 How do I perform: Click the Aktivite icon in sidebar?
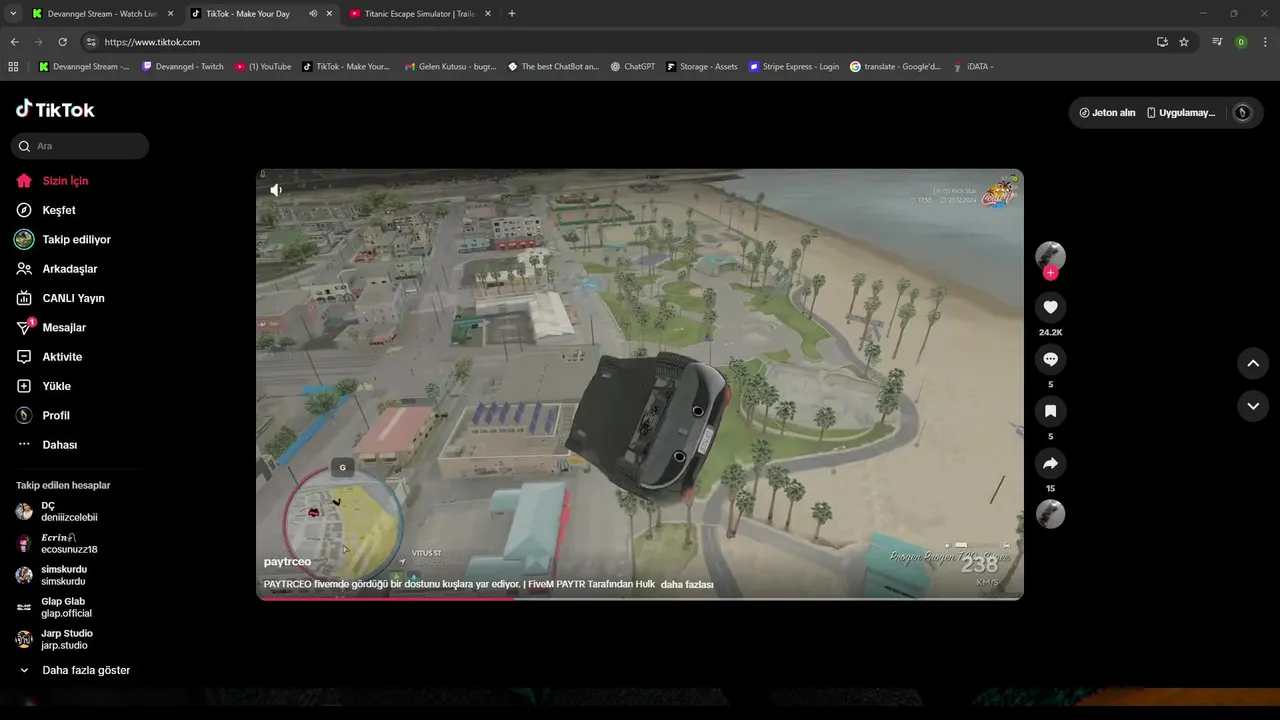pyautogui.click(x=24, y=357)
